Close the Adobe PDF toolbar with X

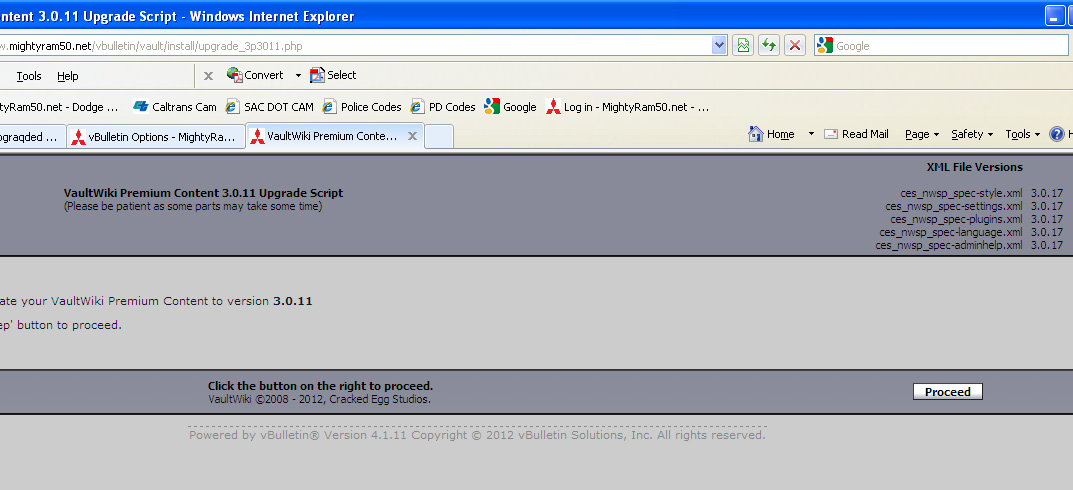coord(209,76)
